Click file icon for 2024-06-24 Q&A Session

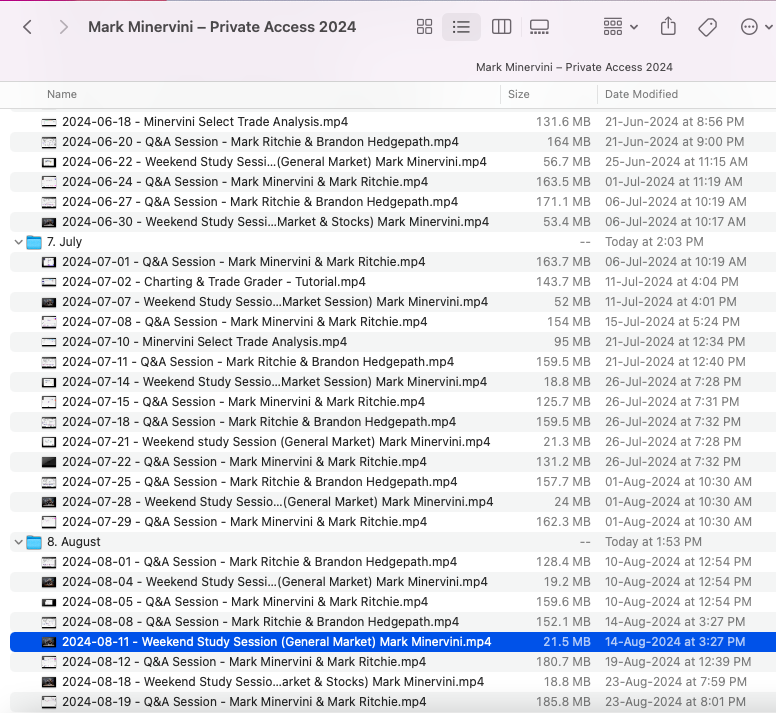click(48, 182)
